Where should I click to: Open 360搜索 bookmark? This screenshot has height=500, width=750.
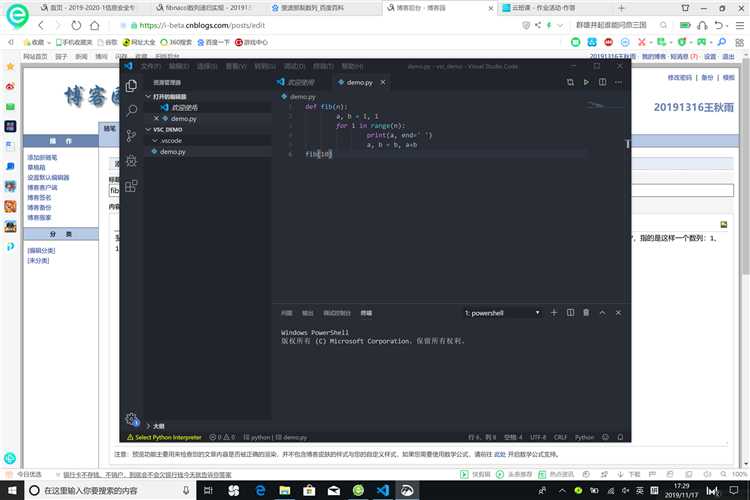(176, 42)
